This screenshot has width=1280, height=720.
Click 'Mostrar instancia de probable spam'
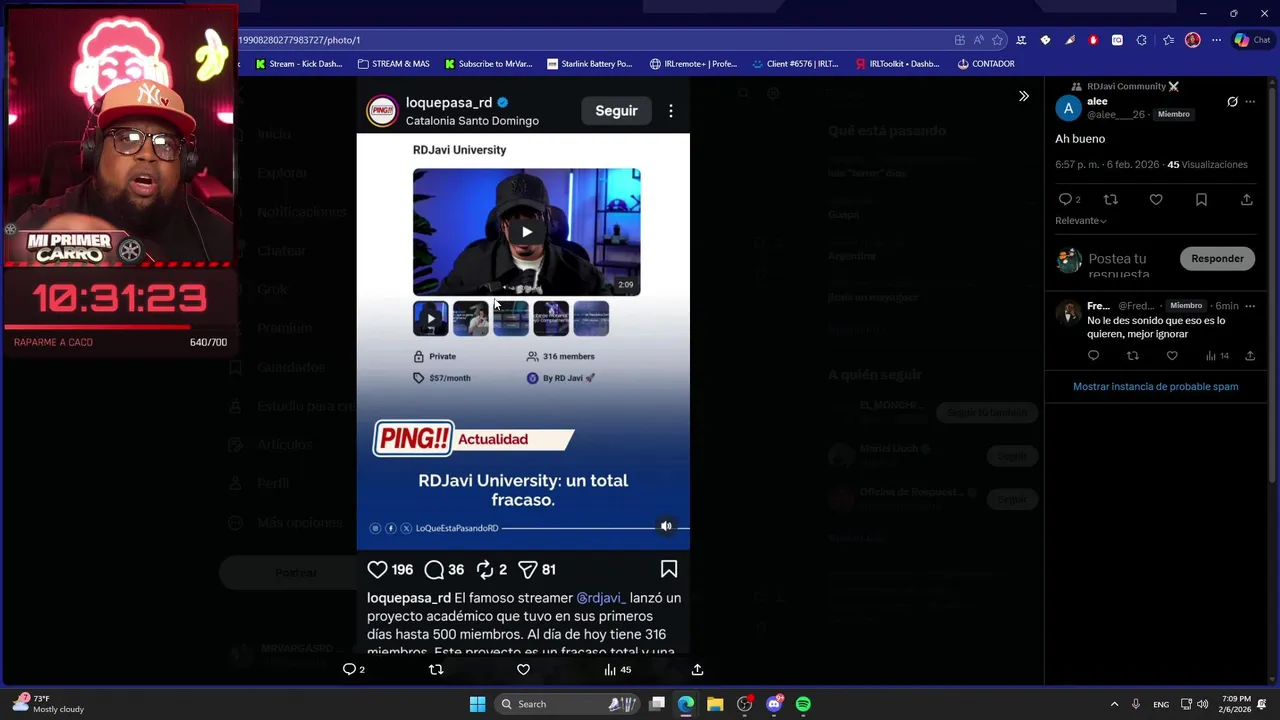coord(1155,386)
